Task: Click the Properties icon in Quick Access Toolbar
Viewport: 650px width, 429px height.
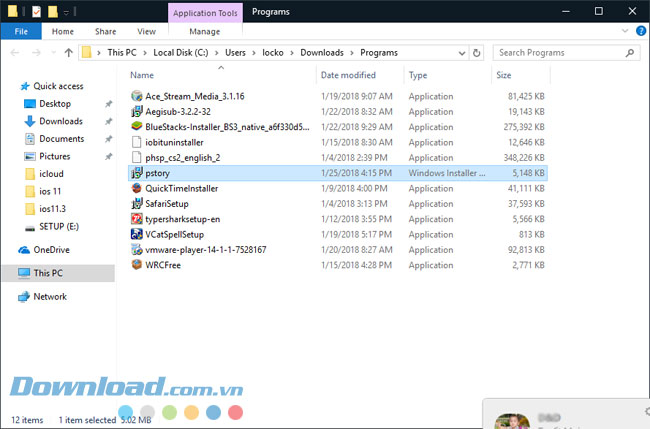Action: [x=36, y=12]
